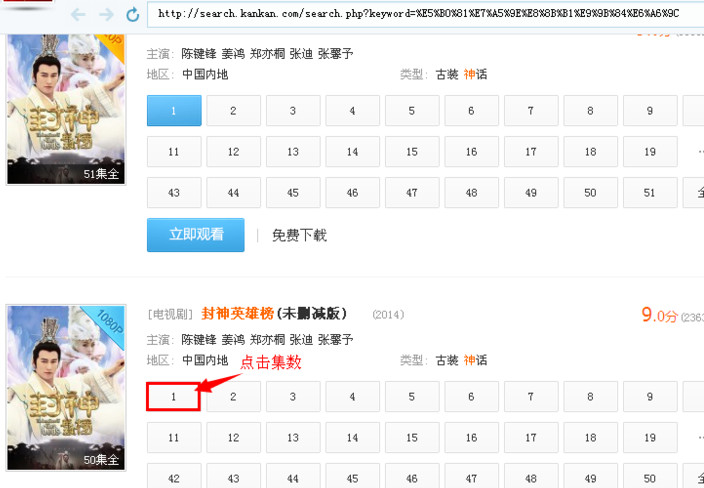Select episode 2 of the 51-episode series
Viewport: 704px width, 488px height.
pos(233,110)
